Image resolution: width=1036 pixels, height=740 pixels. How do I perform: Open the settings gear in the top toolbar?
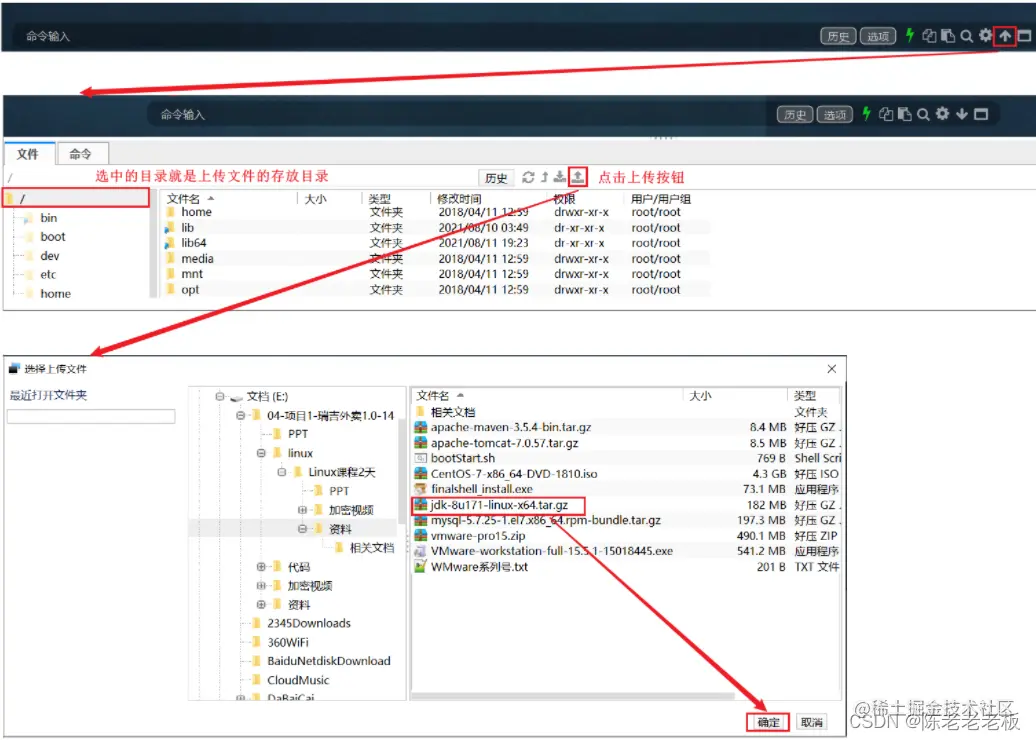985,36
